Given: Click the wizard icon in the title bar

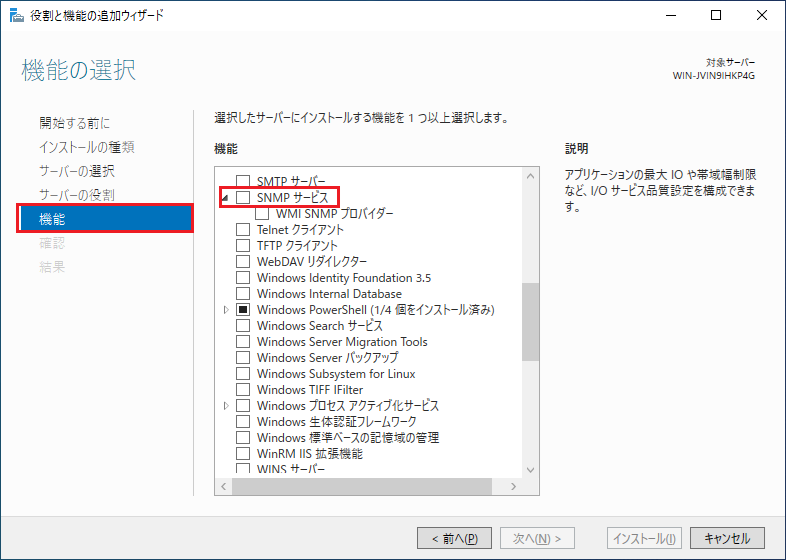Looking at the screenshot, I should coord(17,16).
